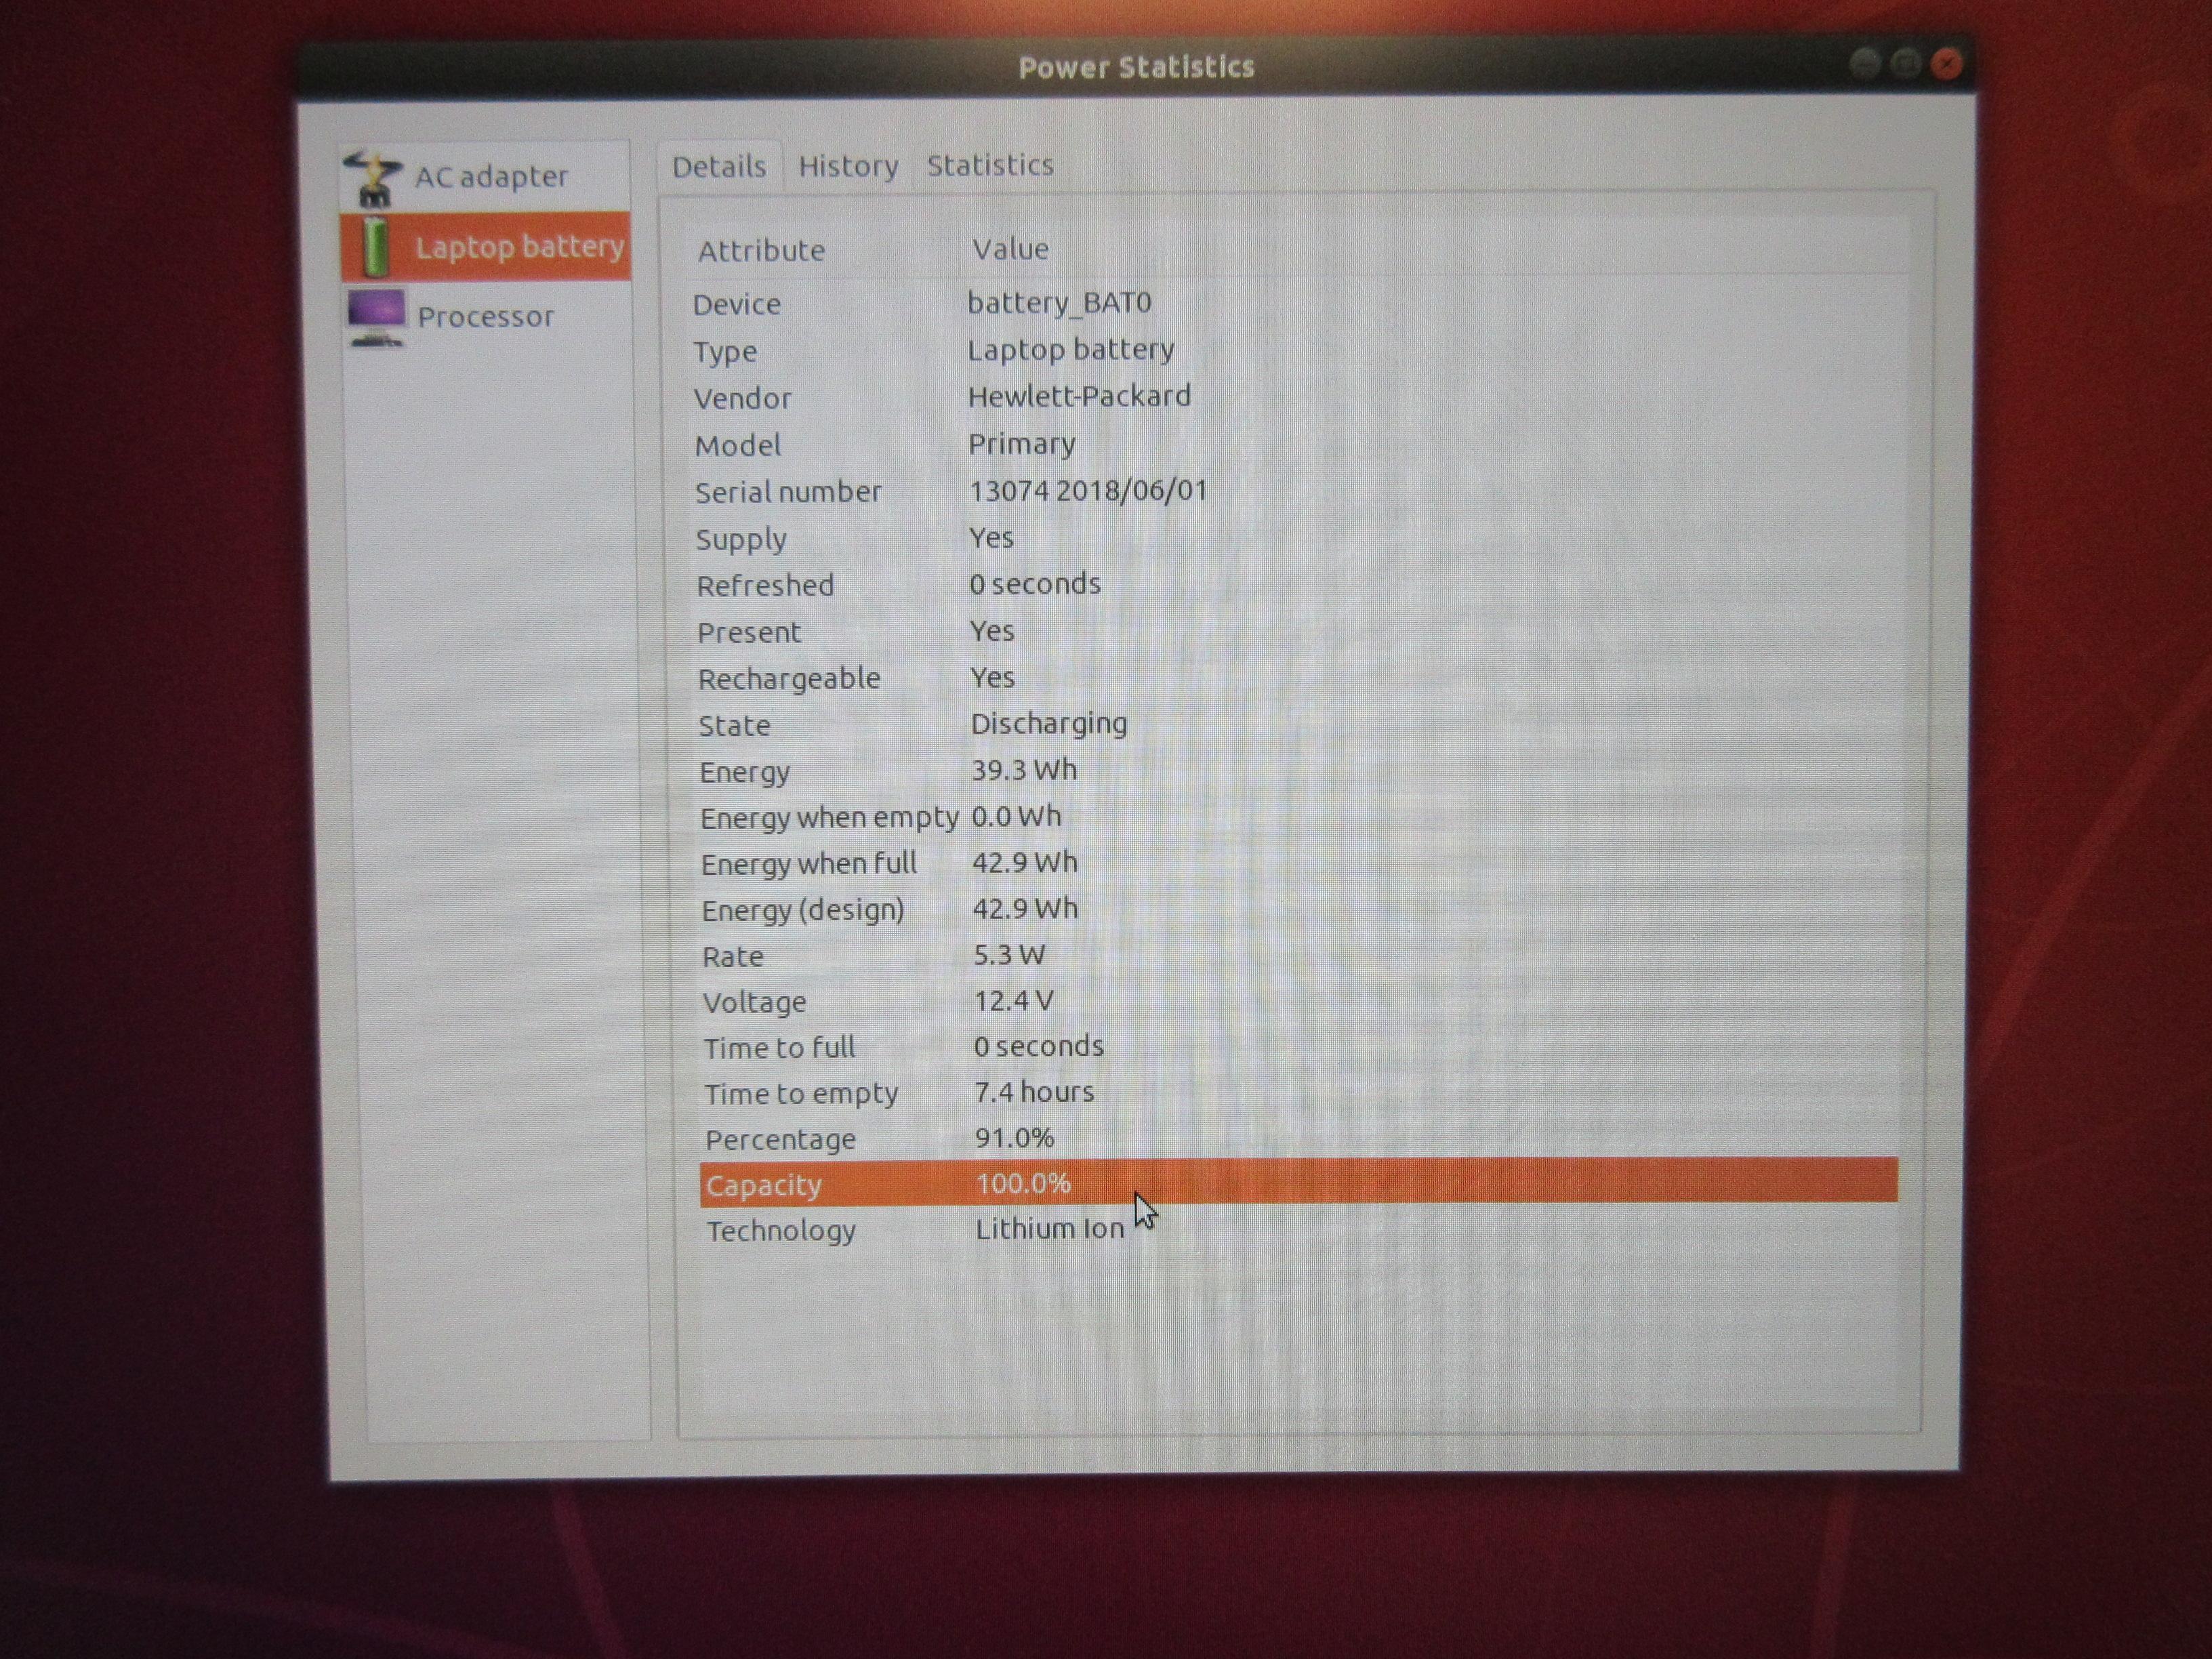The width and height of the screenshot is (2212, 1659).
Task: Click value 39.3 Wh
Action: [1024, 770]
